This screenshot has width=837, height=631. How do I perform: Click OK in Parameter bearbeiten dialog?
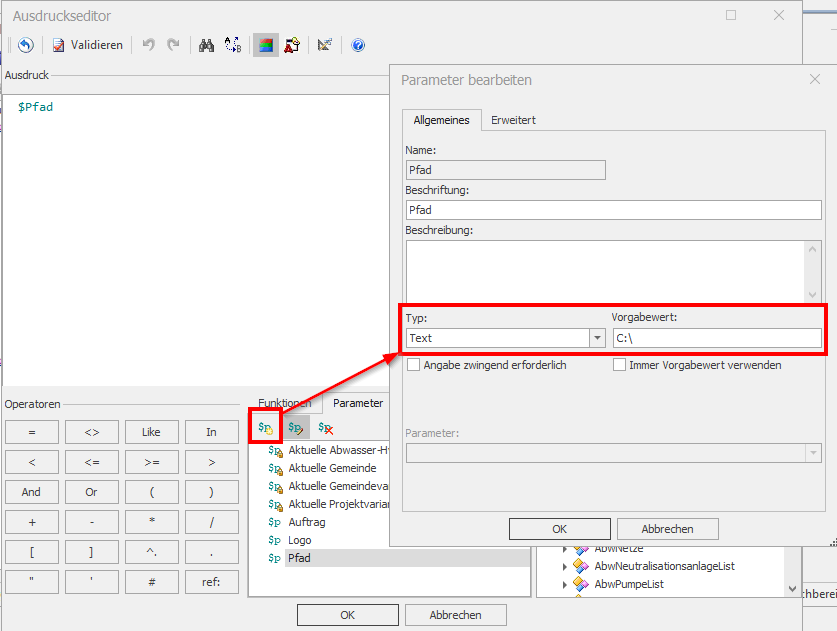(559, 529)
